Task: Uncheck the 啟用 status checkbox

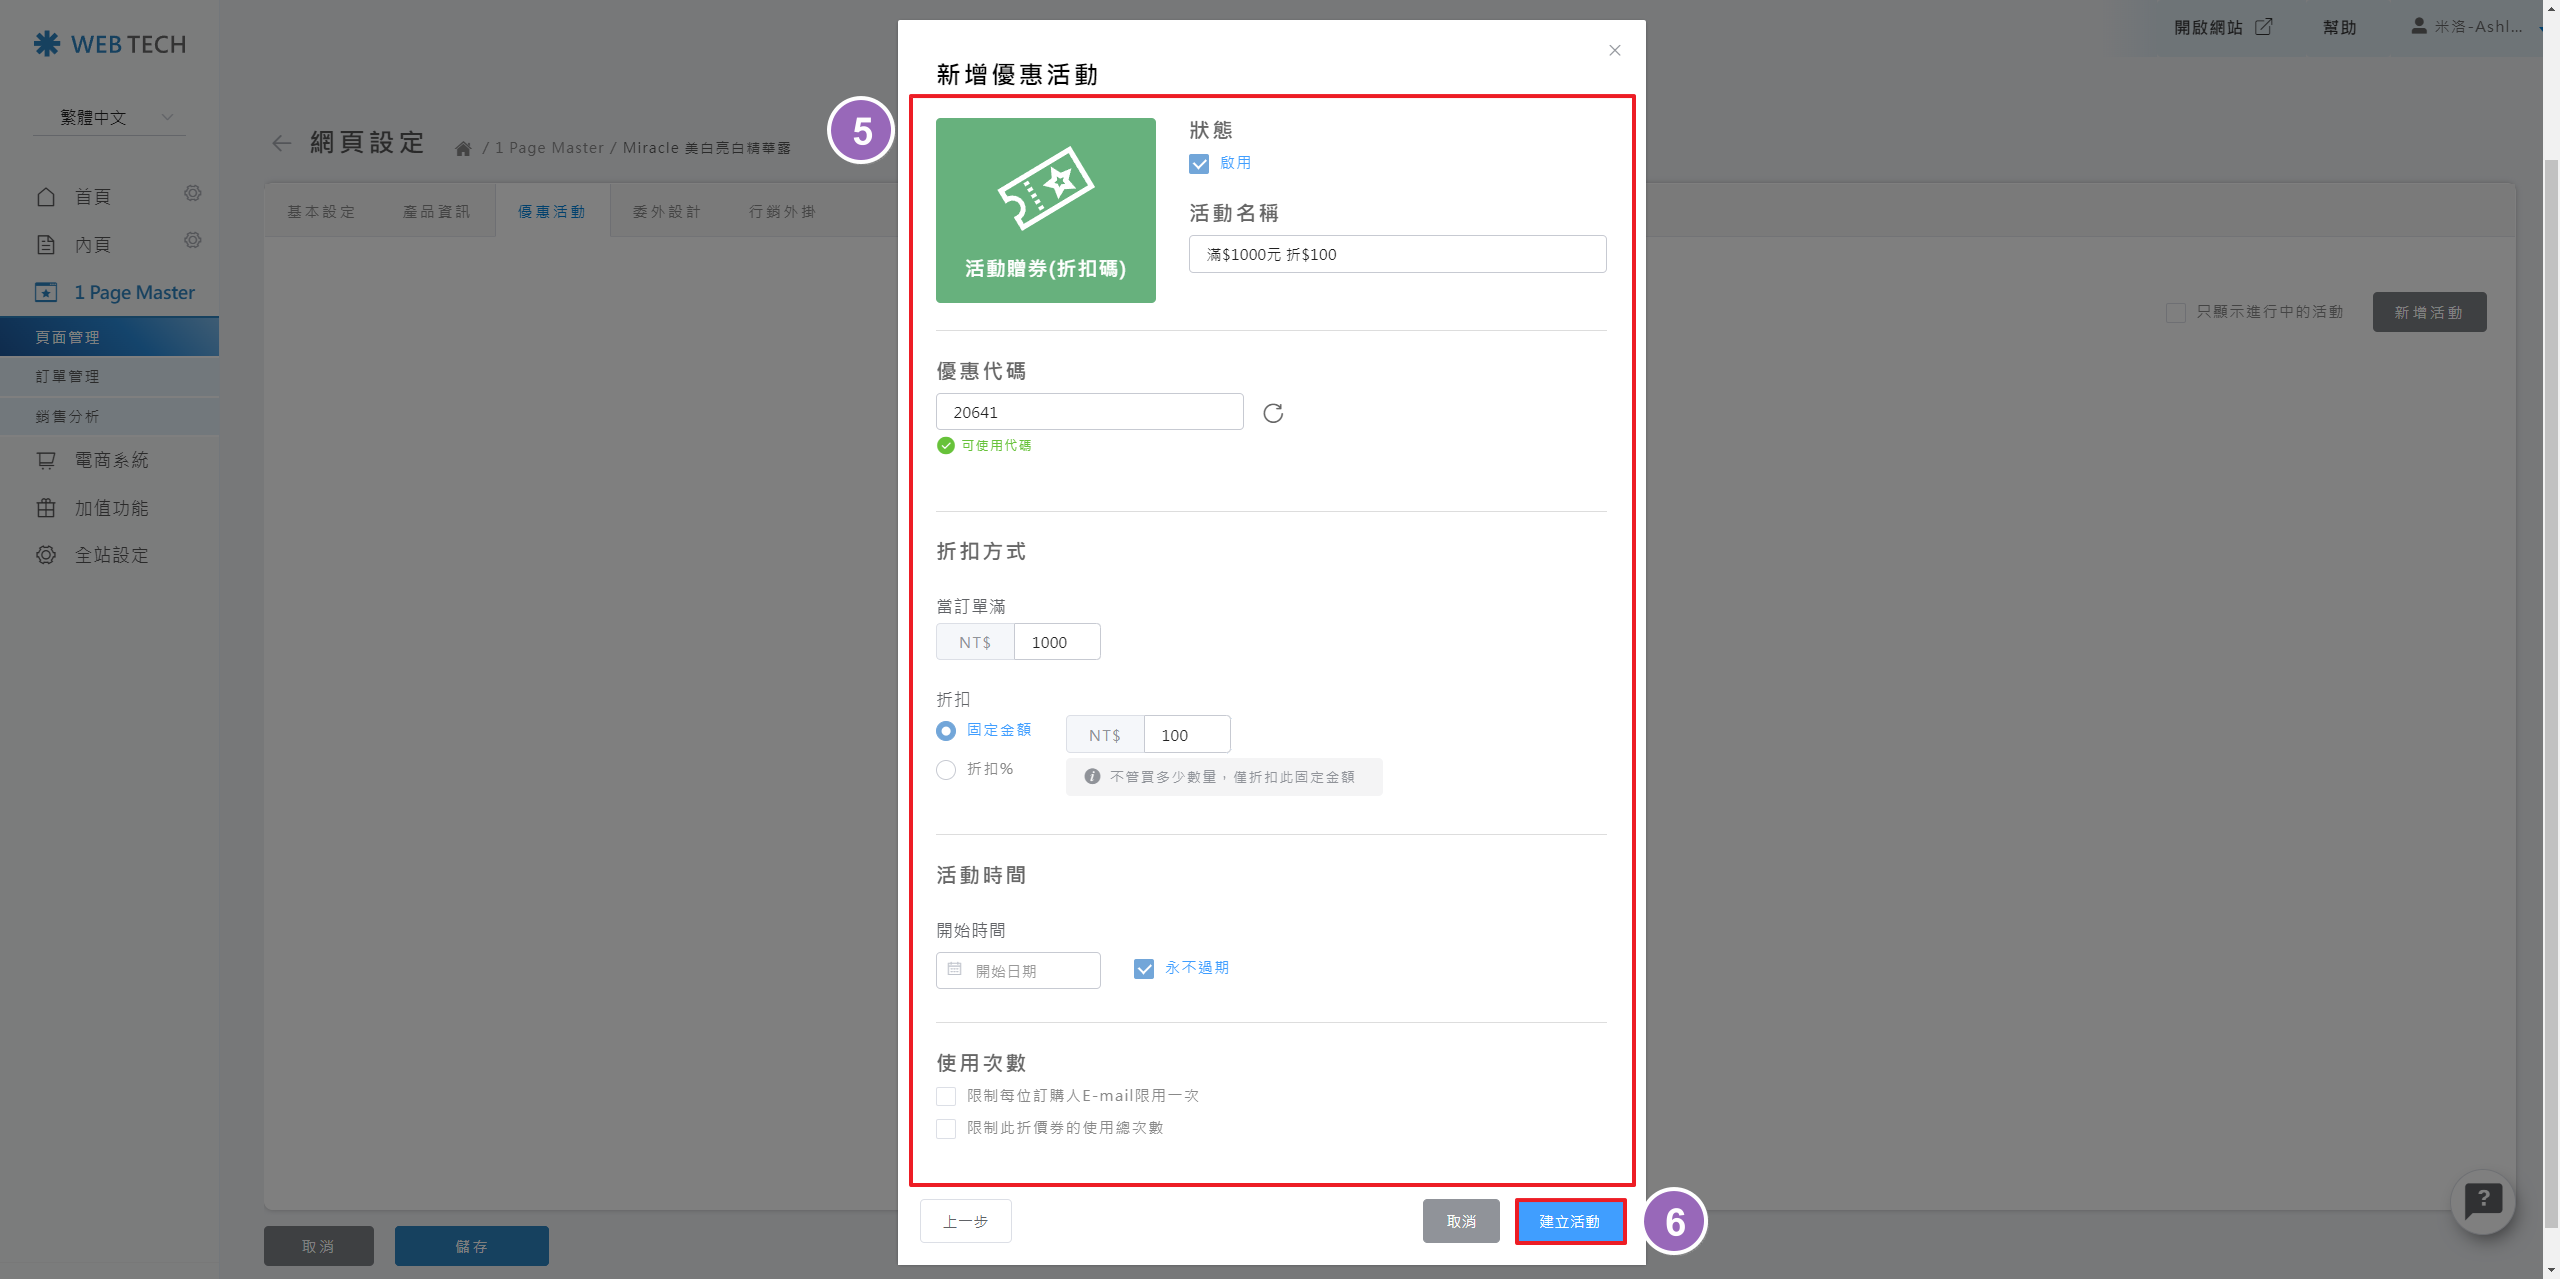Action: click(1199, 163)
